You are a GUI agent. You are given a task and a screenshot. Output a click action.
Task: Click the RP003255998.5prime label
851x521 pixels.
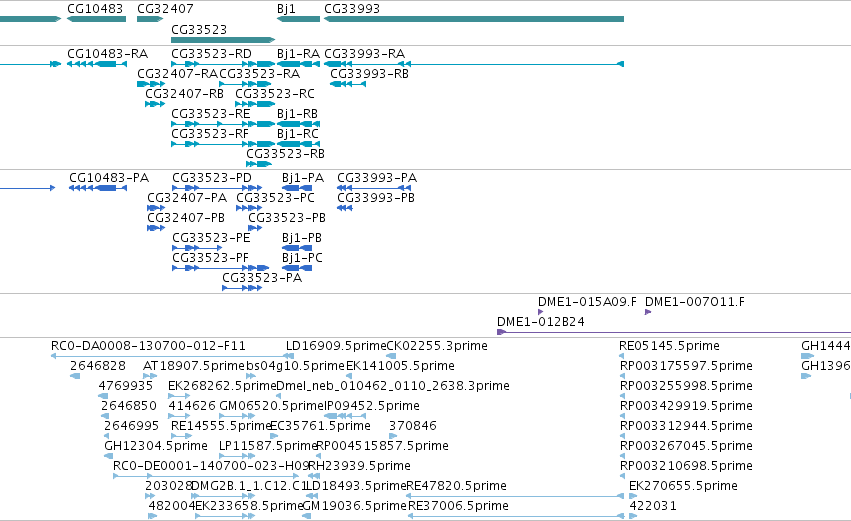686,386
